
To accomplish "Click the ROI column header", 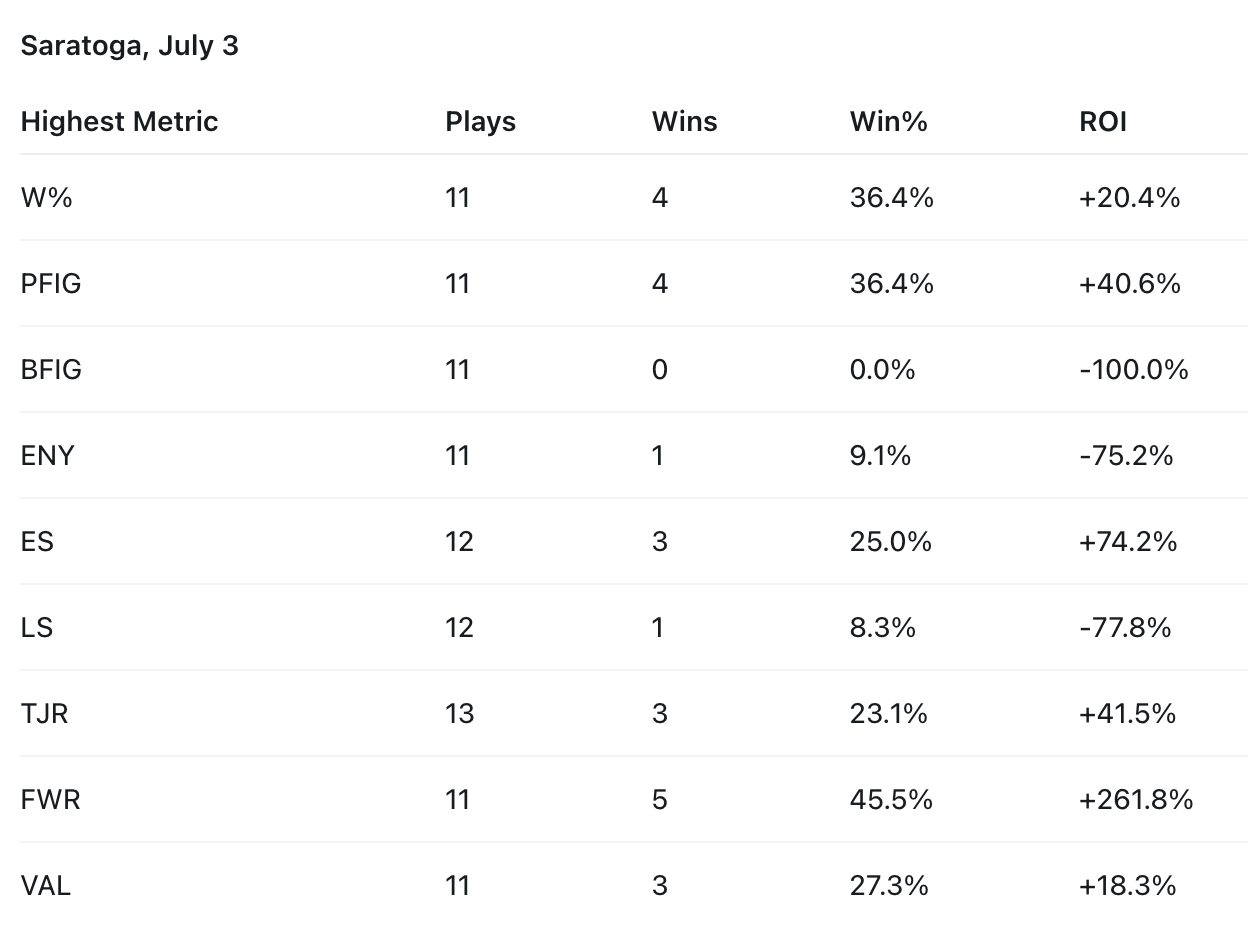I will point(1103,122).
